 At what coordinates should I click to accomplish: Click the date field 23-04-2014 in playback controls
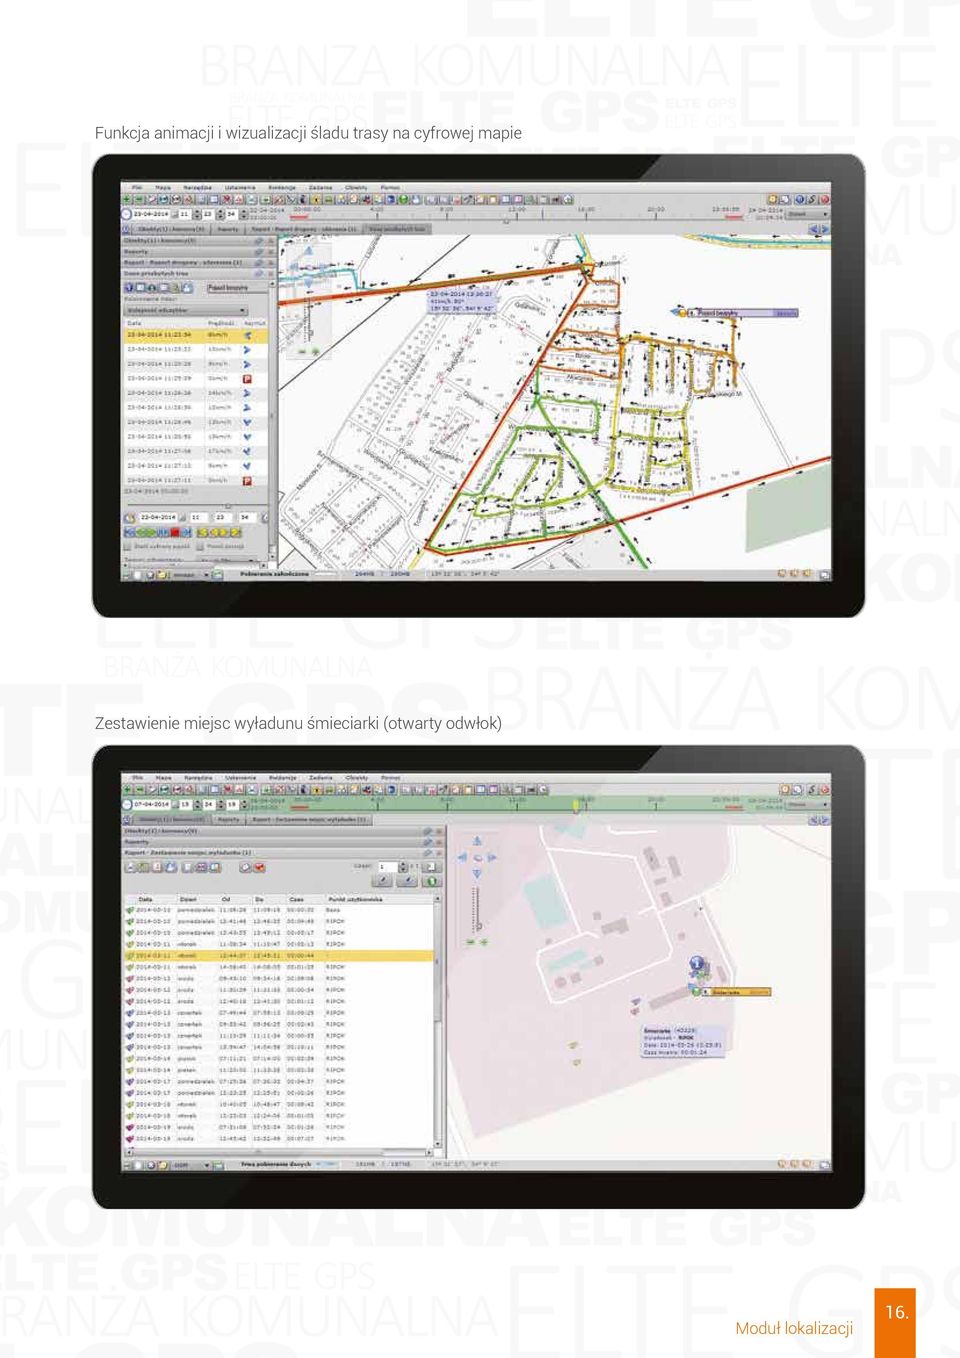coord(157,517)
